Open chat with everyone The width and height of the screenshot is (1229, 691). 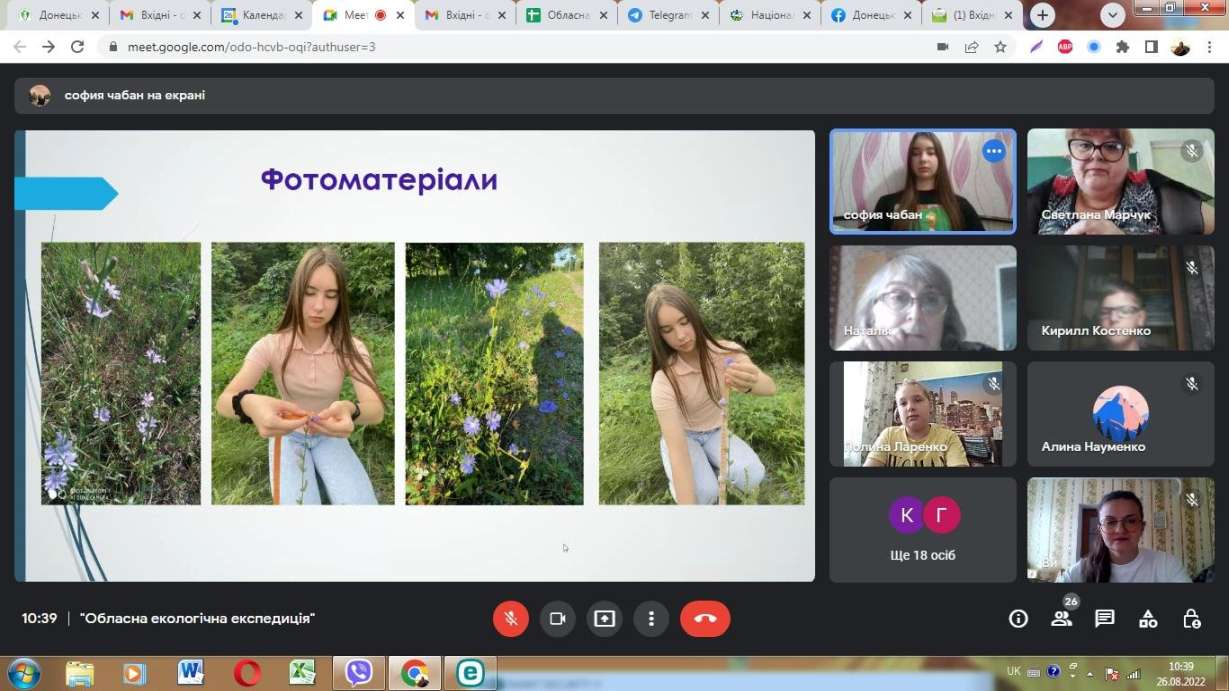point(1104,619)
